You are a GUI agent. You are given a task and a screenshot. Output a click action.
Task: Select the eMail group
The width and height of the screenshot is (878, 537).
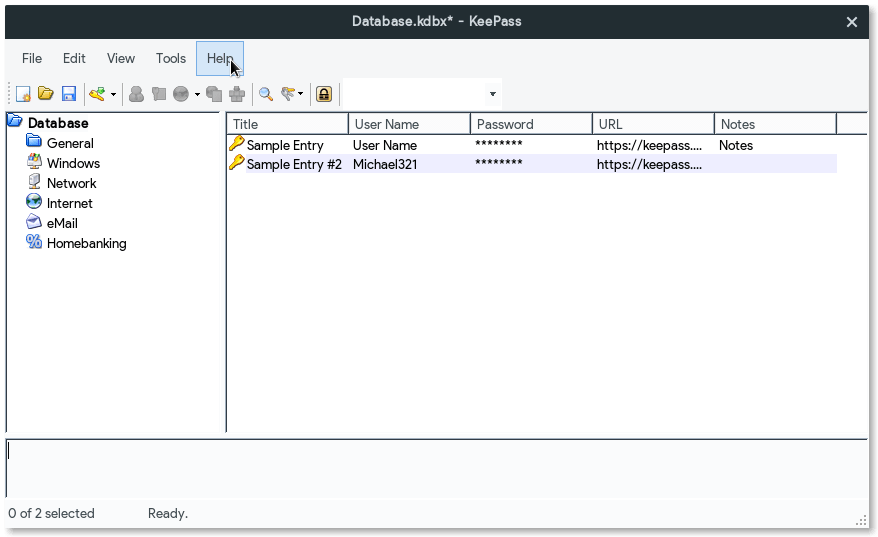pos(62,223)
